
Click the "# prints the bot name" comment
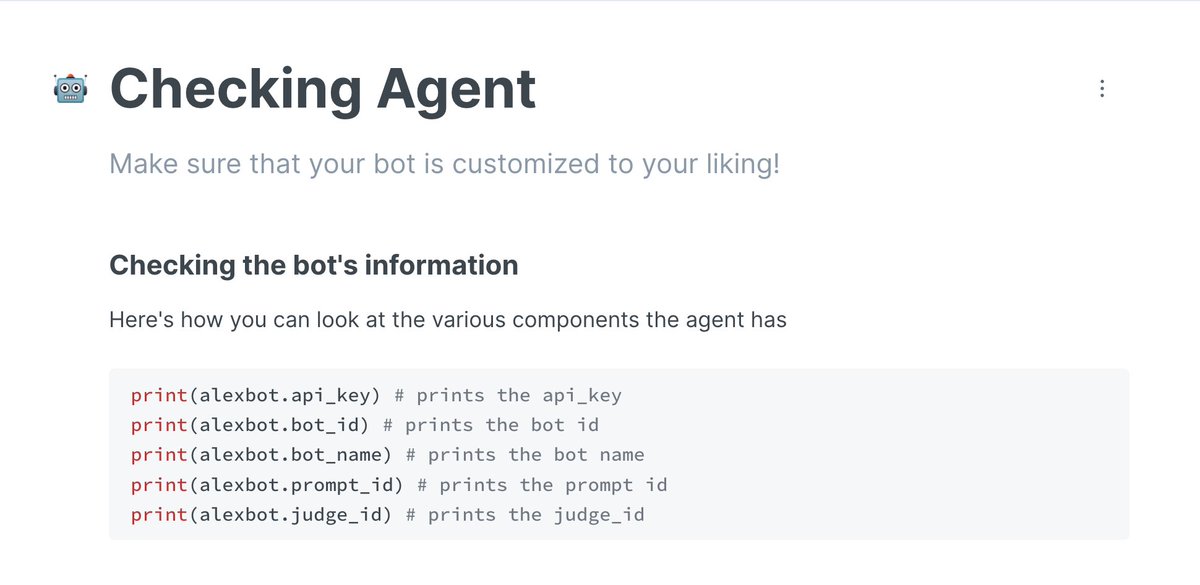525,455
